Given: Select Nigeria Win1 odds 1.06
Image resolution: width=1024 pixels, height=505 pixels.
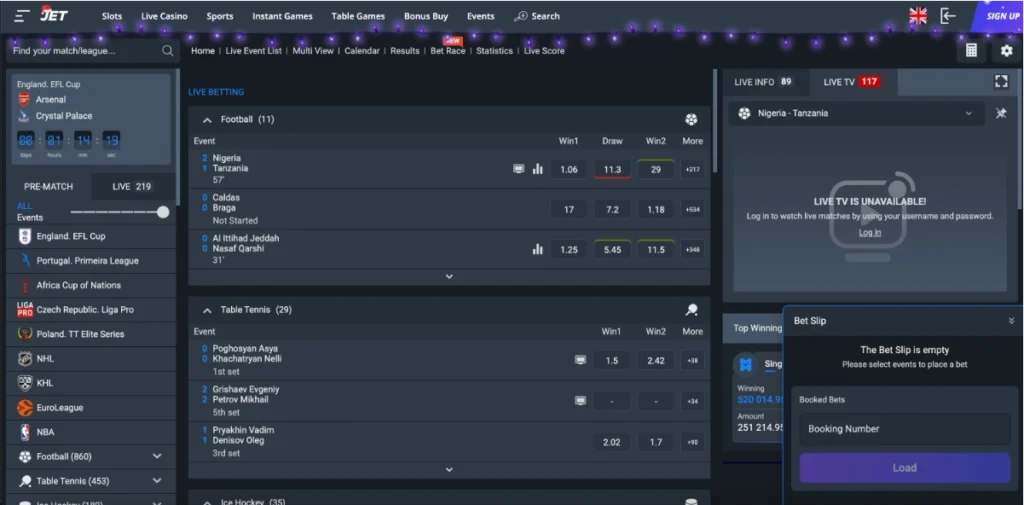Looking at the screenshot, I should [569, 169].
